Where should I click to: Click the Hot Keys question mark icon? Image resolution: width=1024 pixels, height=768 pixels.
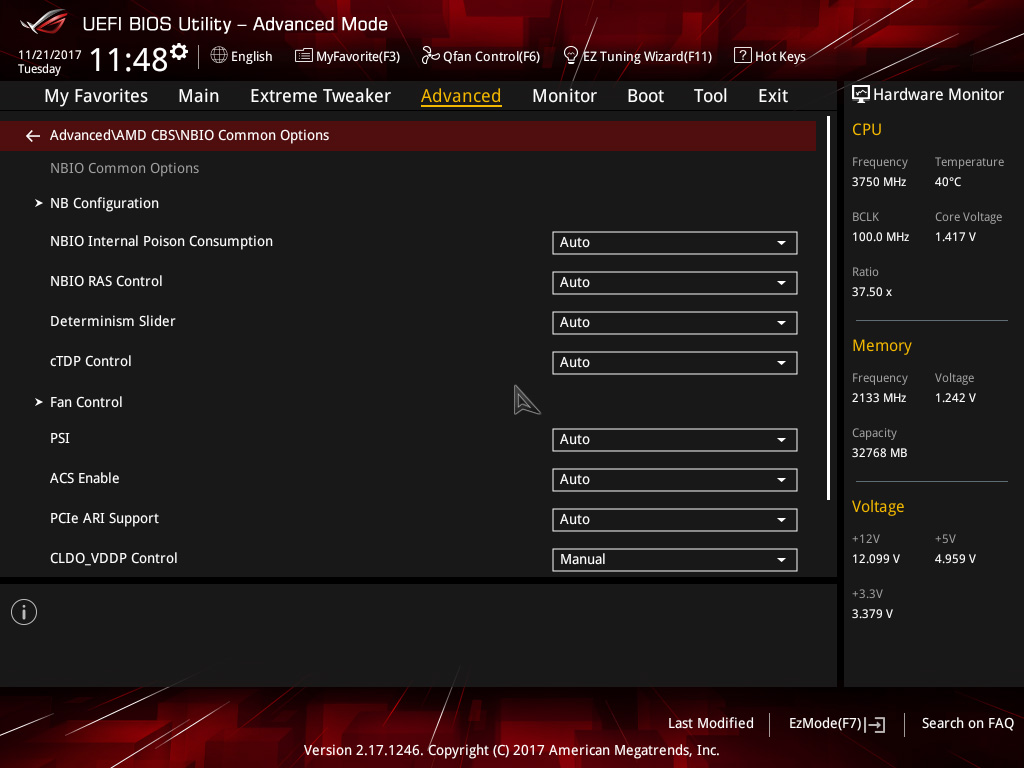coord(743,56)
